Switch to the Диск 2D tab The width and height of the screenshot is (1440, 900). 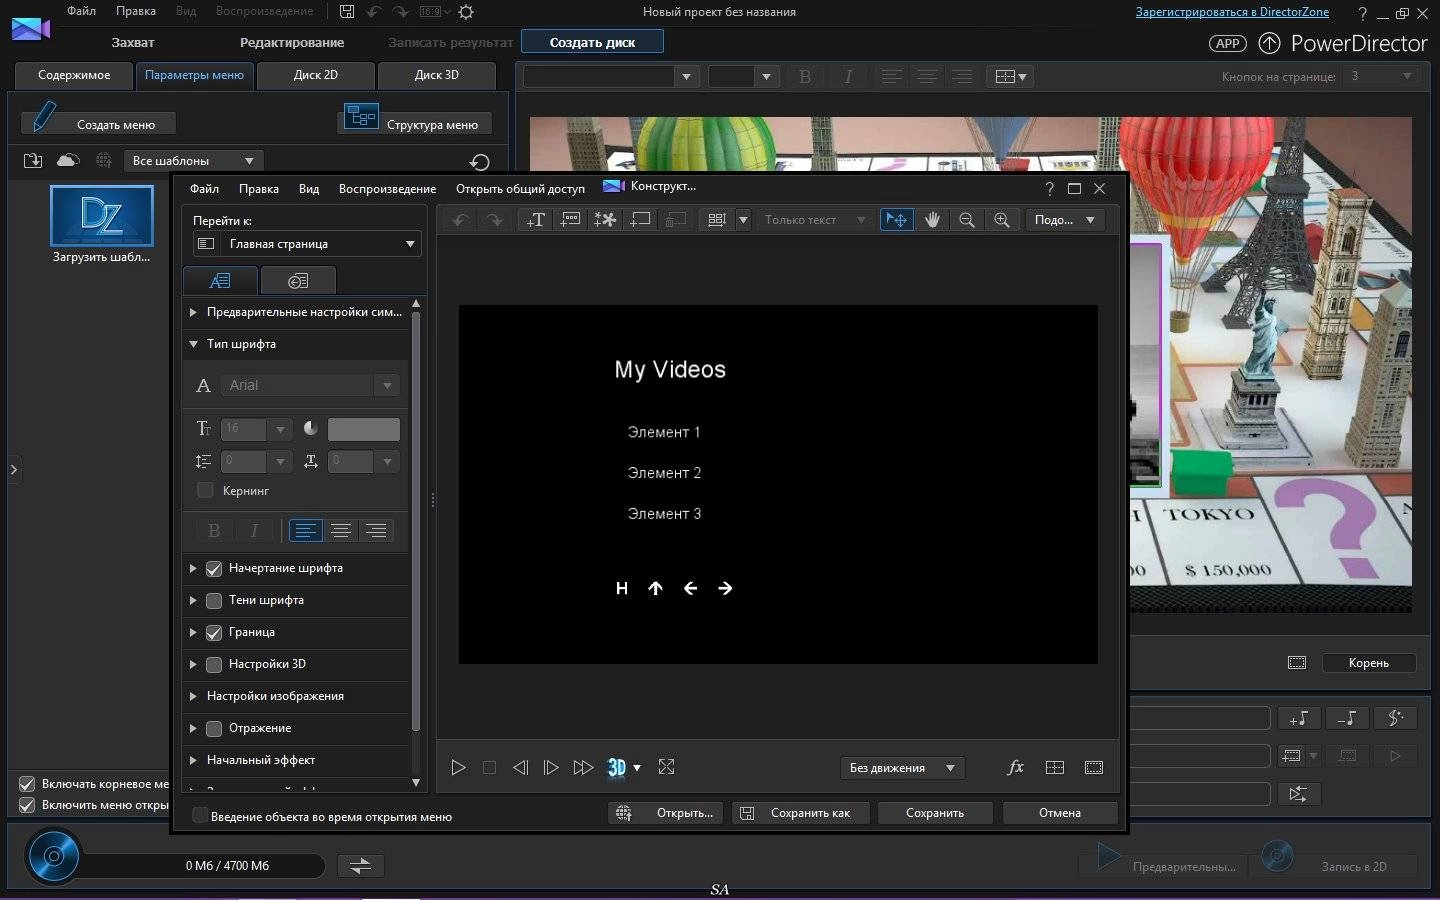[x=316, y=75]
